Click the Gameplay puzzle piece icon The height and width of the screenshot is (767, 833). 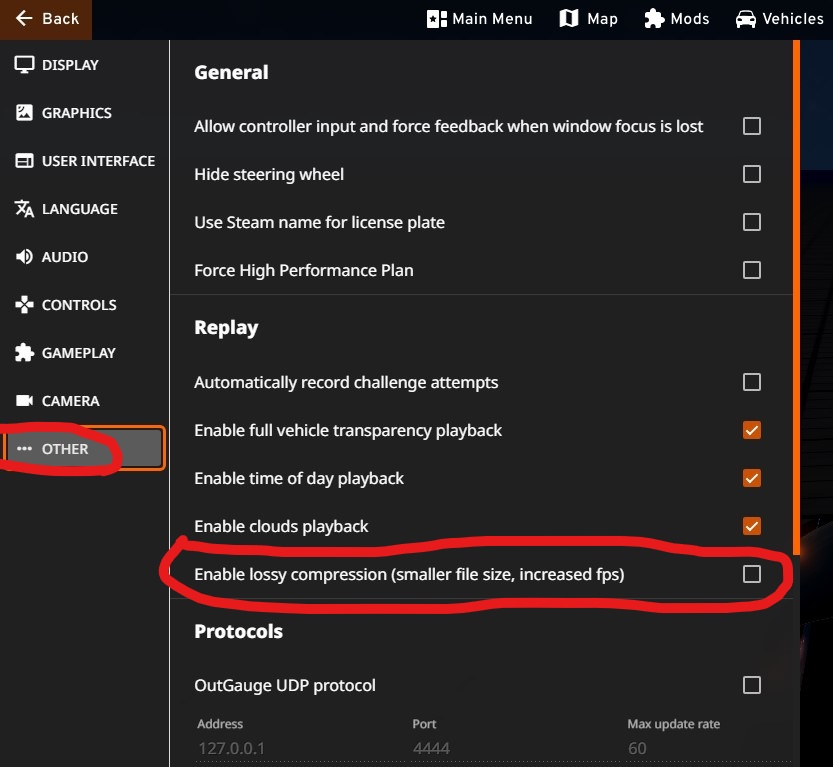tap(24, 353)
